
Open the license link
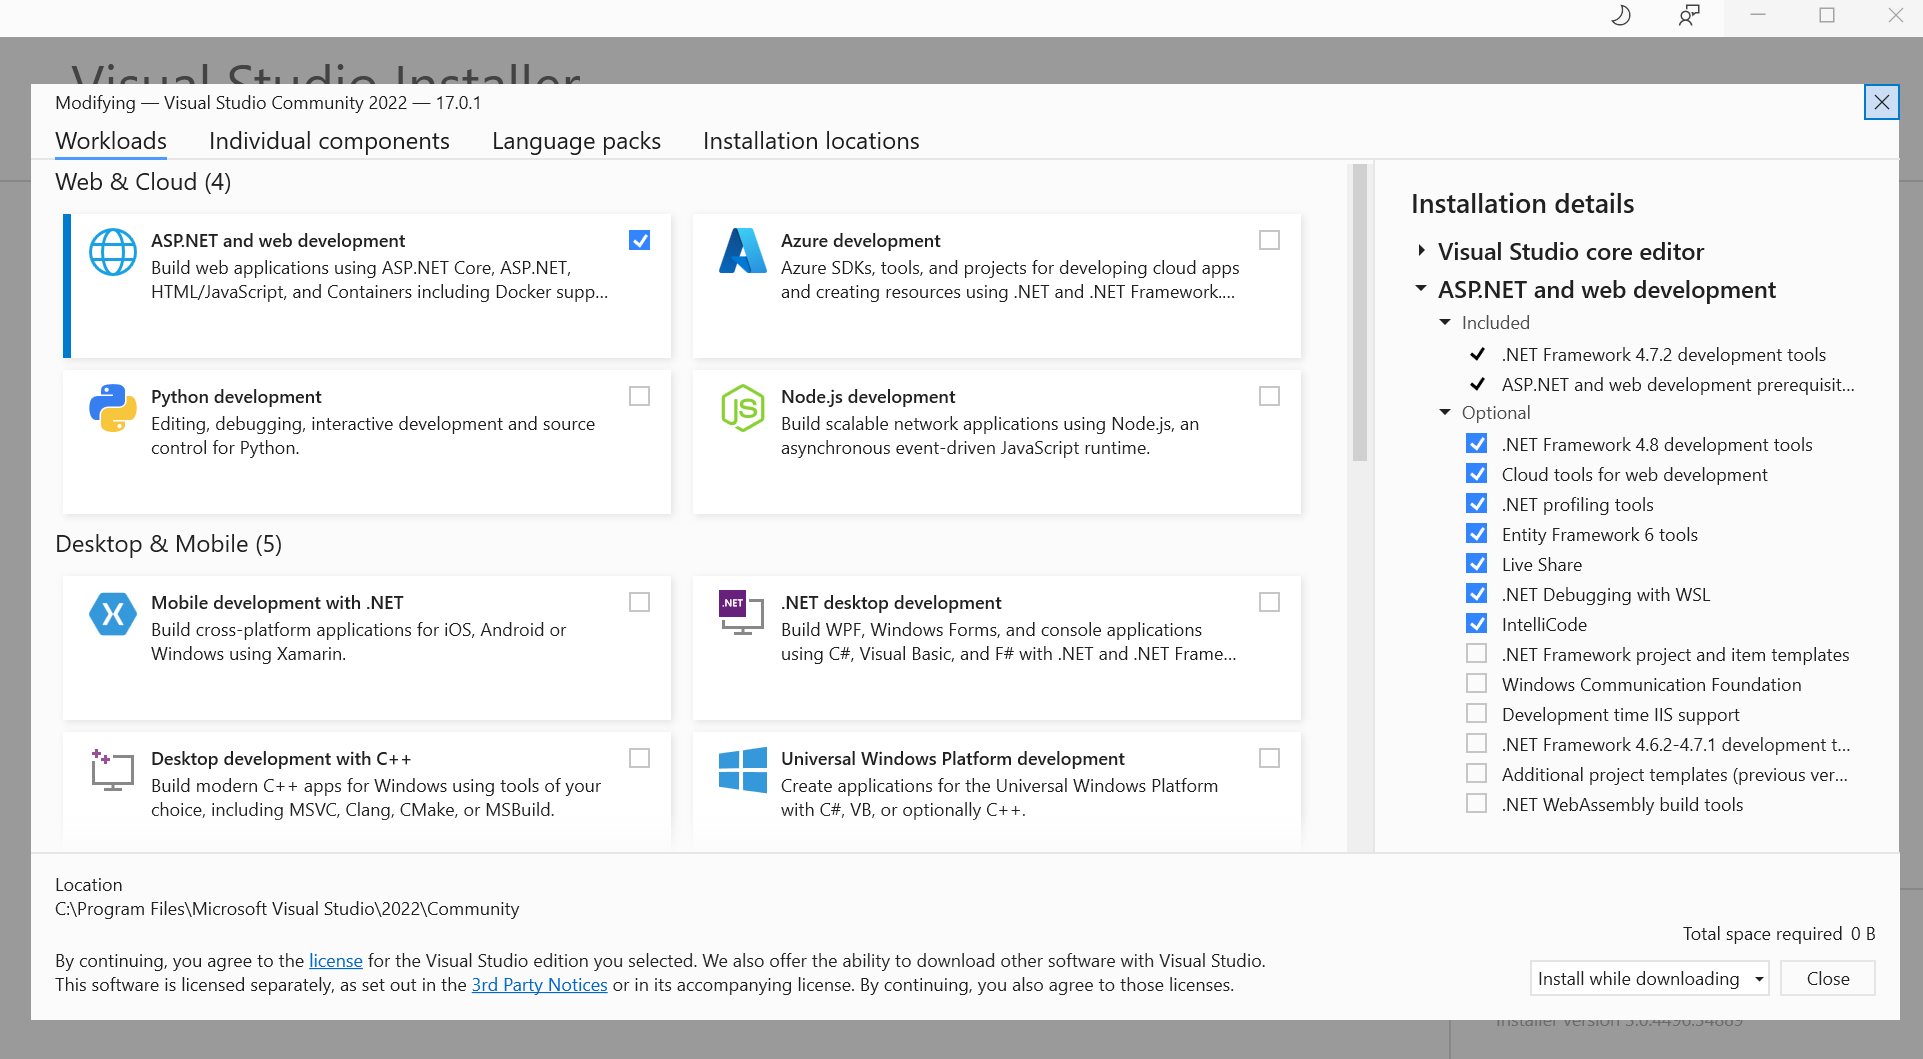[335, 960]
